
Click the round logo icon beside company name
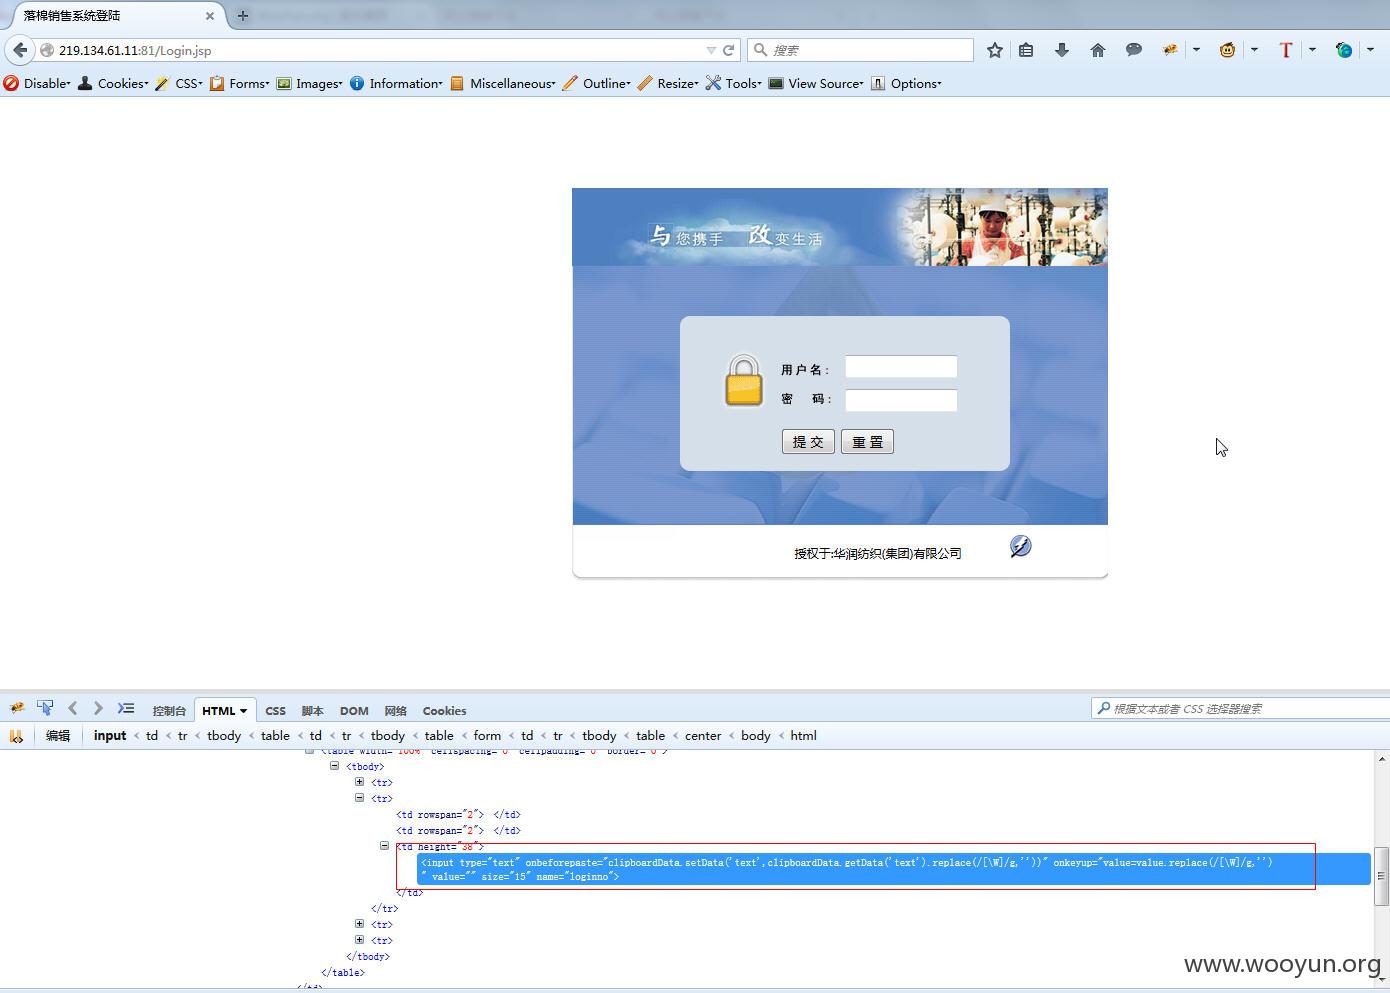(x=1020, y=546)
